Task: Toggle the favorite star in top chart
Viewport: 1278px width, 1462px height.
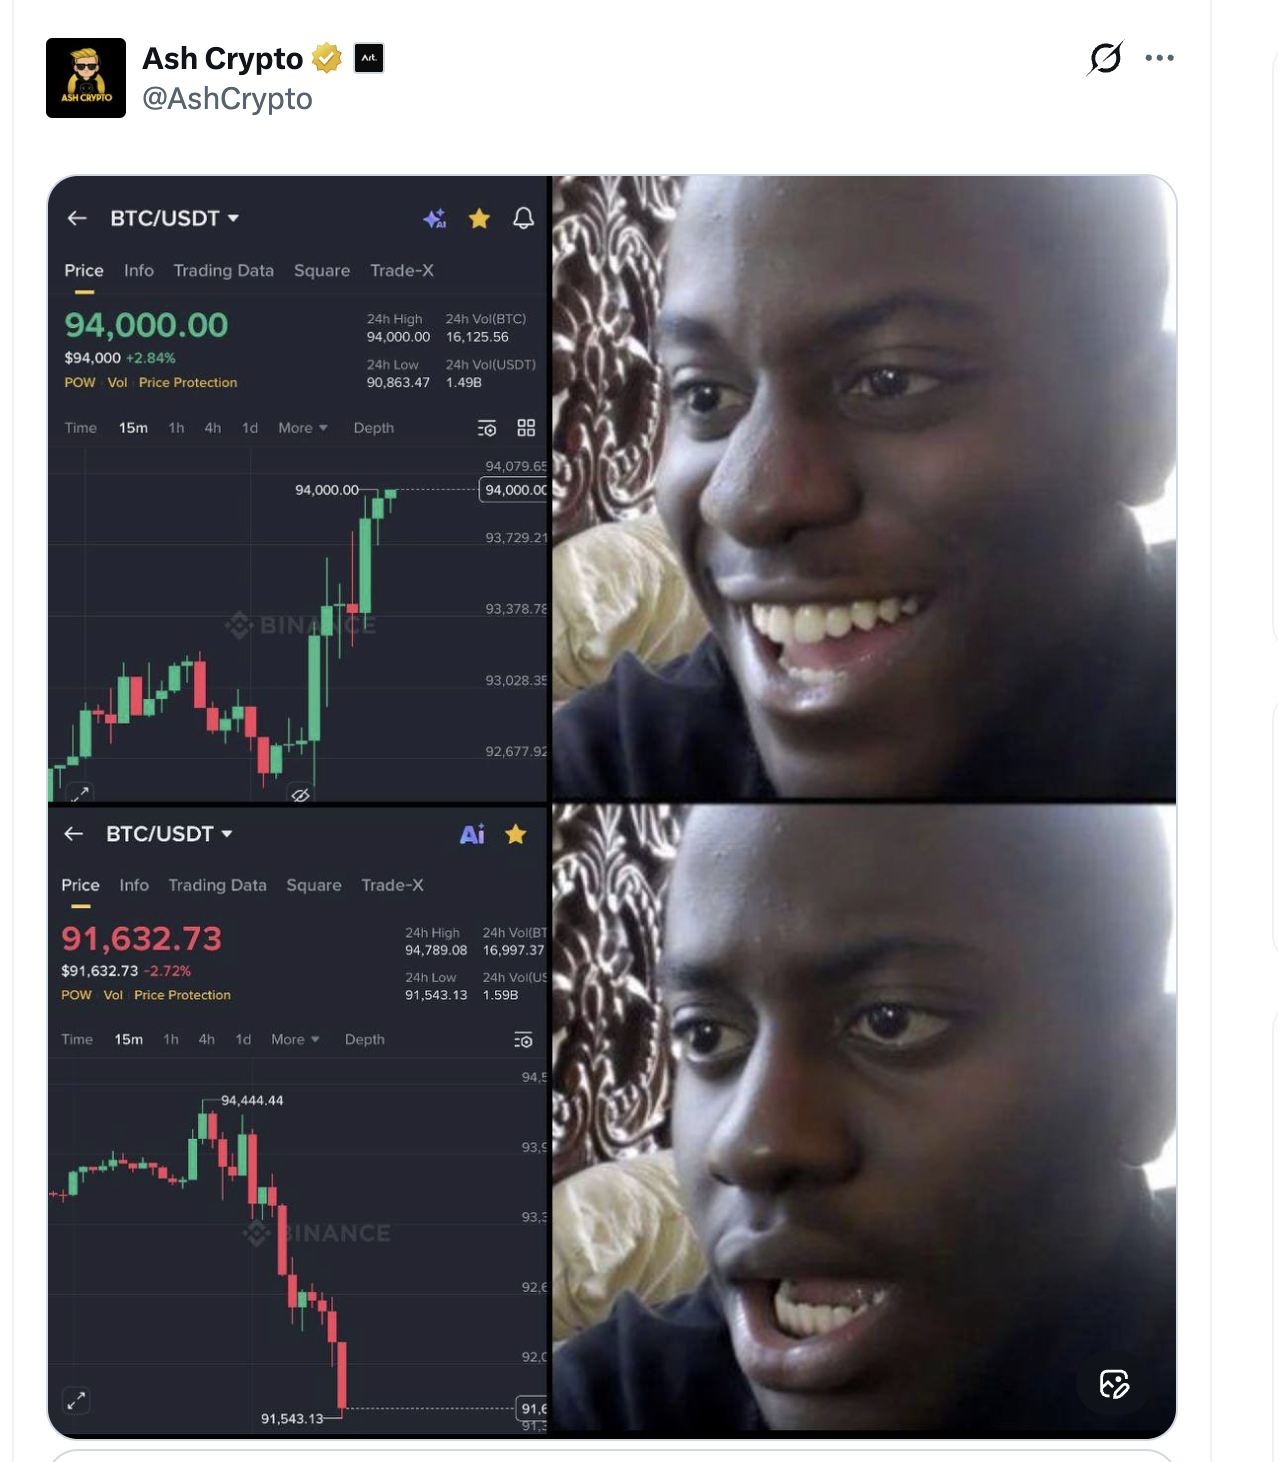Action: click(479, 218)
